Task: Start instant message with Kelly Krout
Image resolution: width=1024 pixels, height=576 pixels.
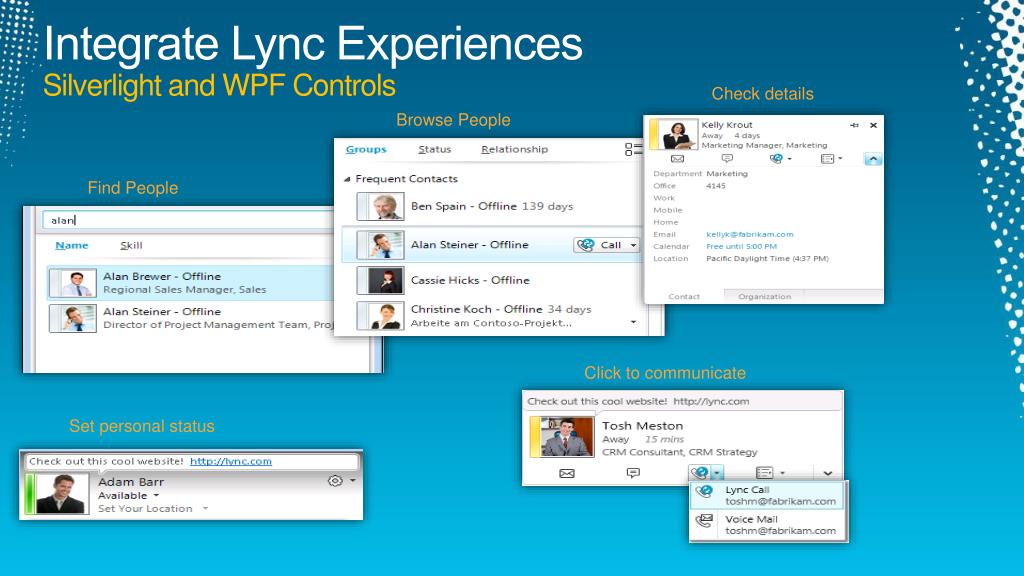Action: pos(727,159)
